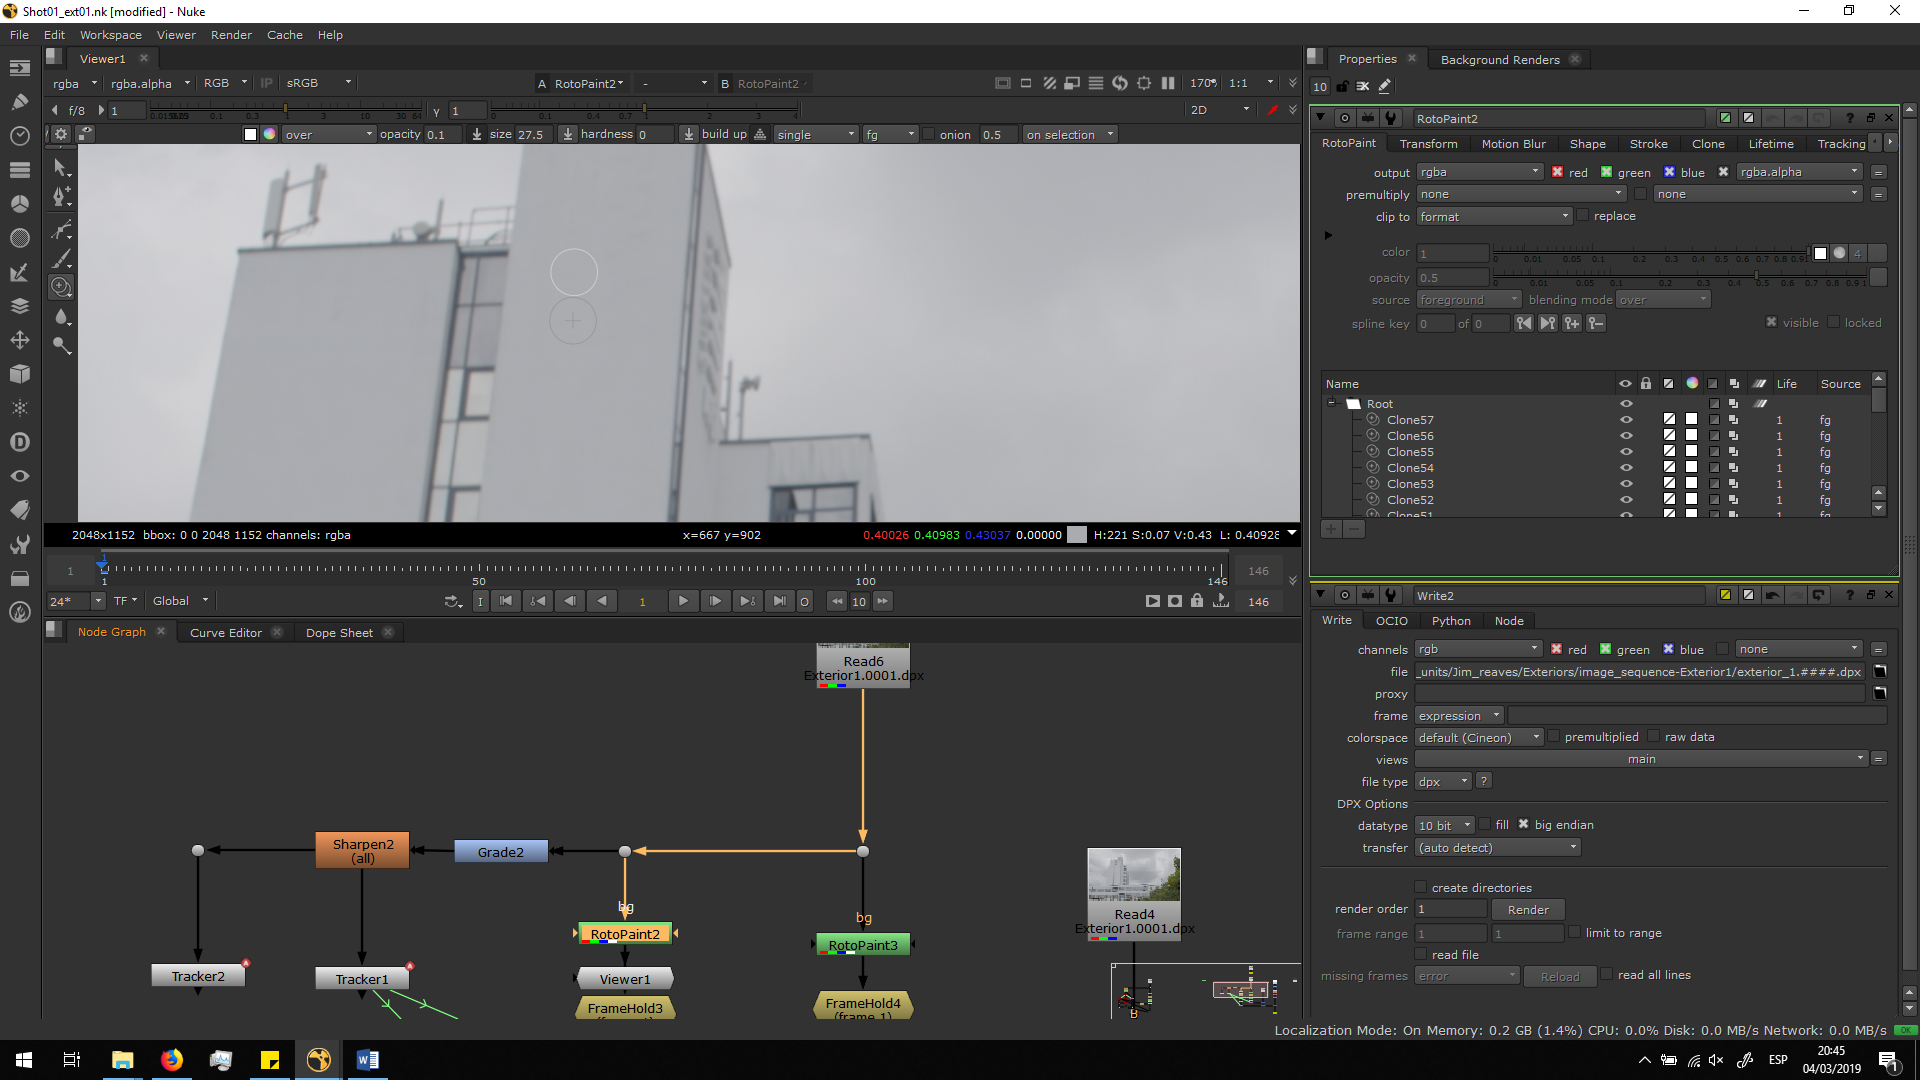This screenshot has width=1920, height=1080.
Task: Pick the Blur droplet tool
Action: [x=61, y=317]
